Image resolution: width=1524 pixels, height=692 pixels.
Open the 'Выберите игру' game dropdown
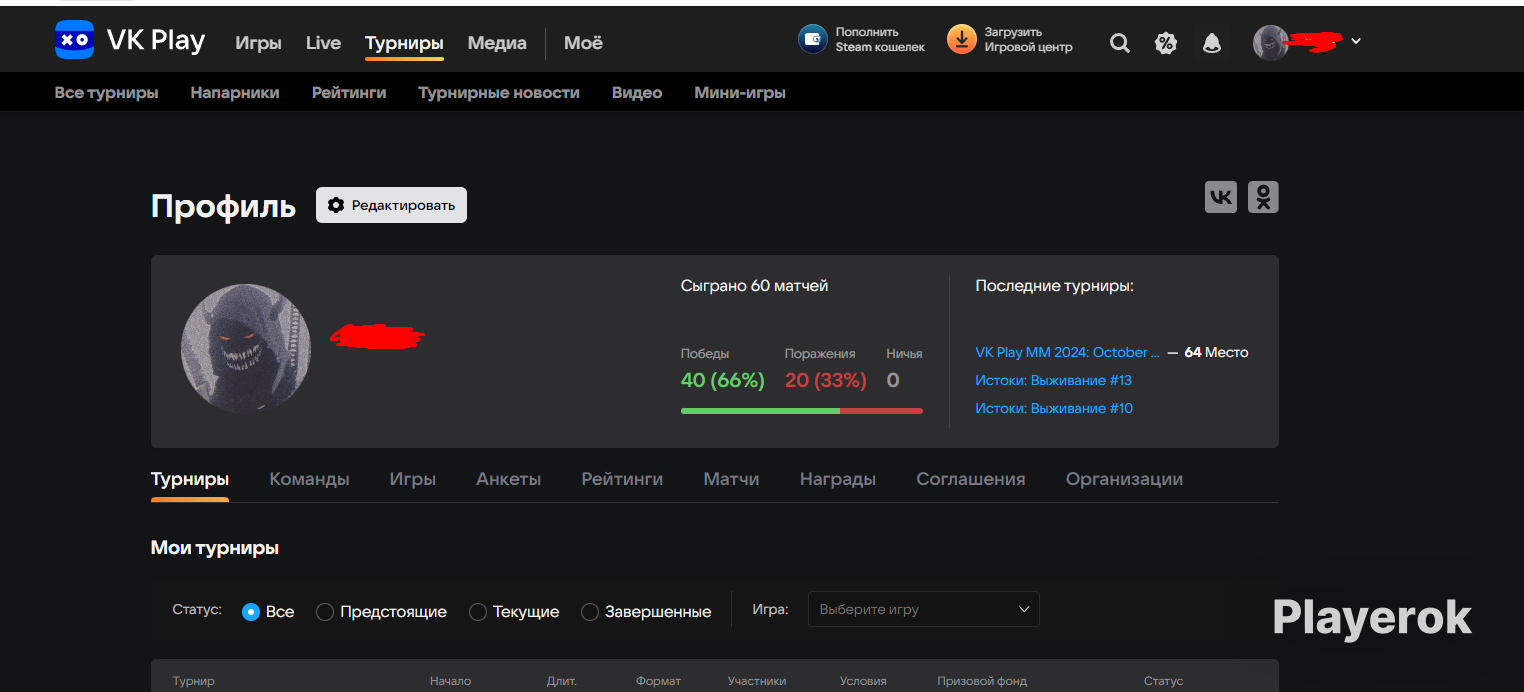[924, 609]
